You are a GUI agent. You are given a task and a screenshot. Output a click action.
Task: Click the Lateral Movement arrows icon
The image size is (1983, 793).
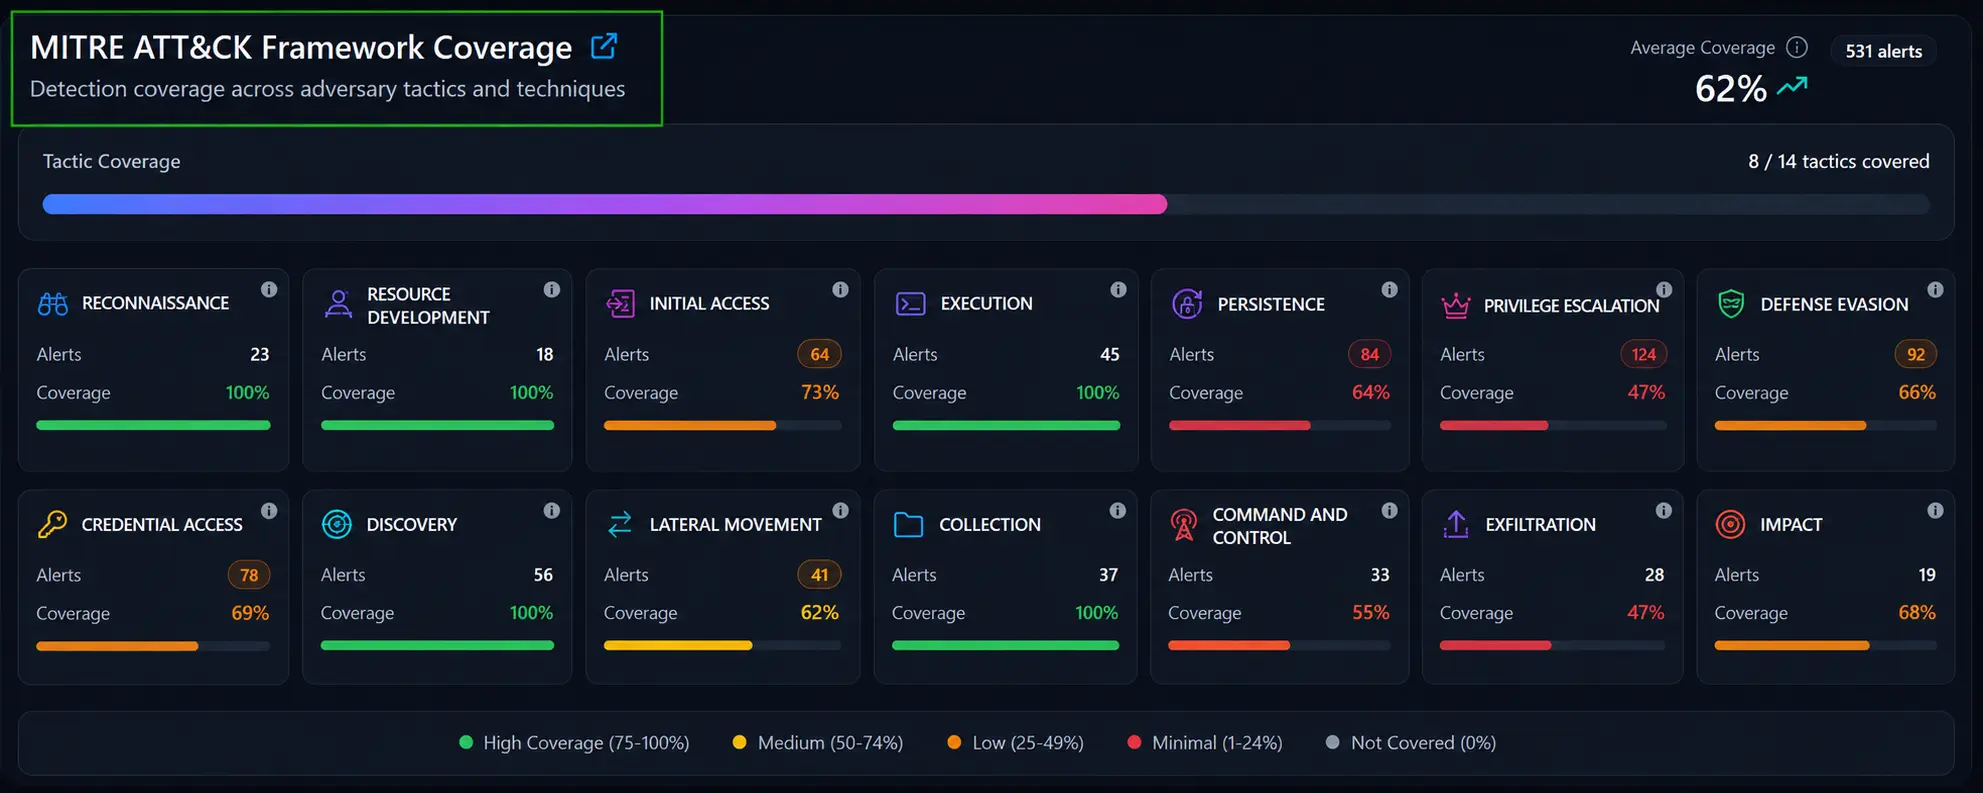pos(620,524)
